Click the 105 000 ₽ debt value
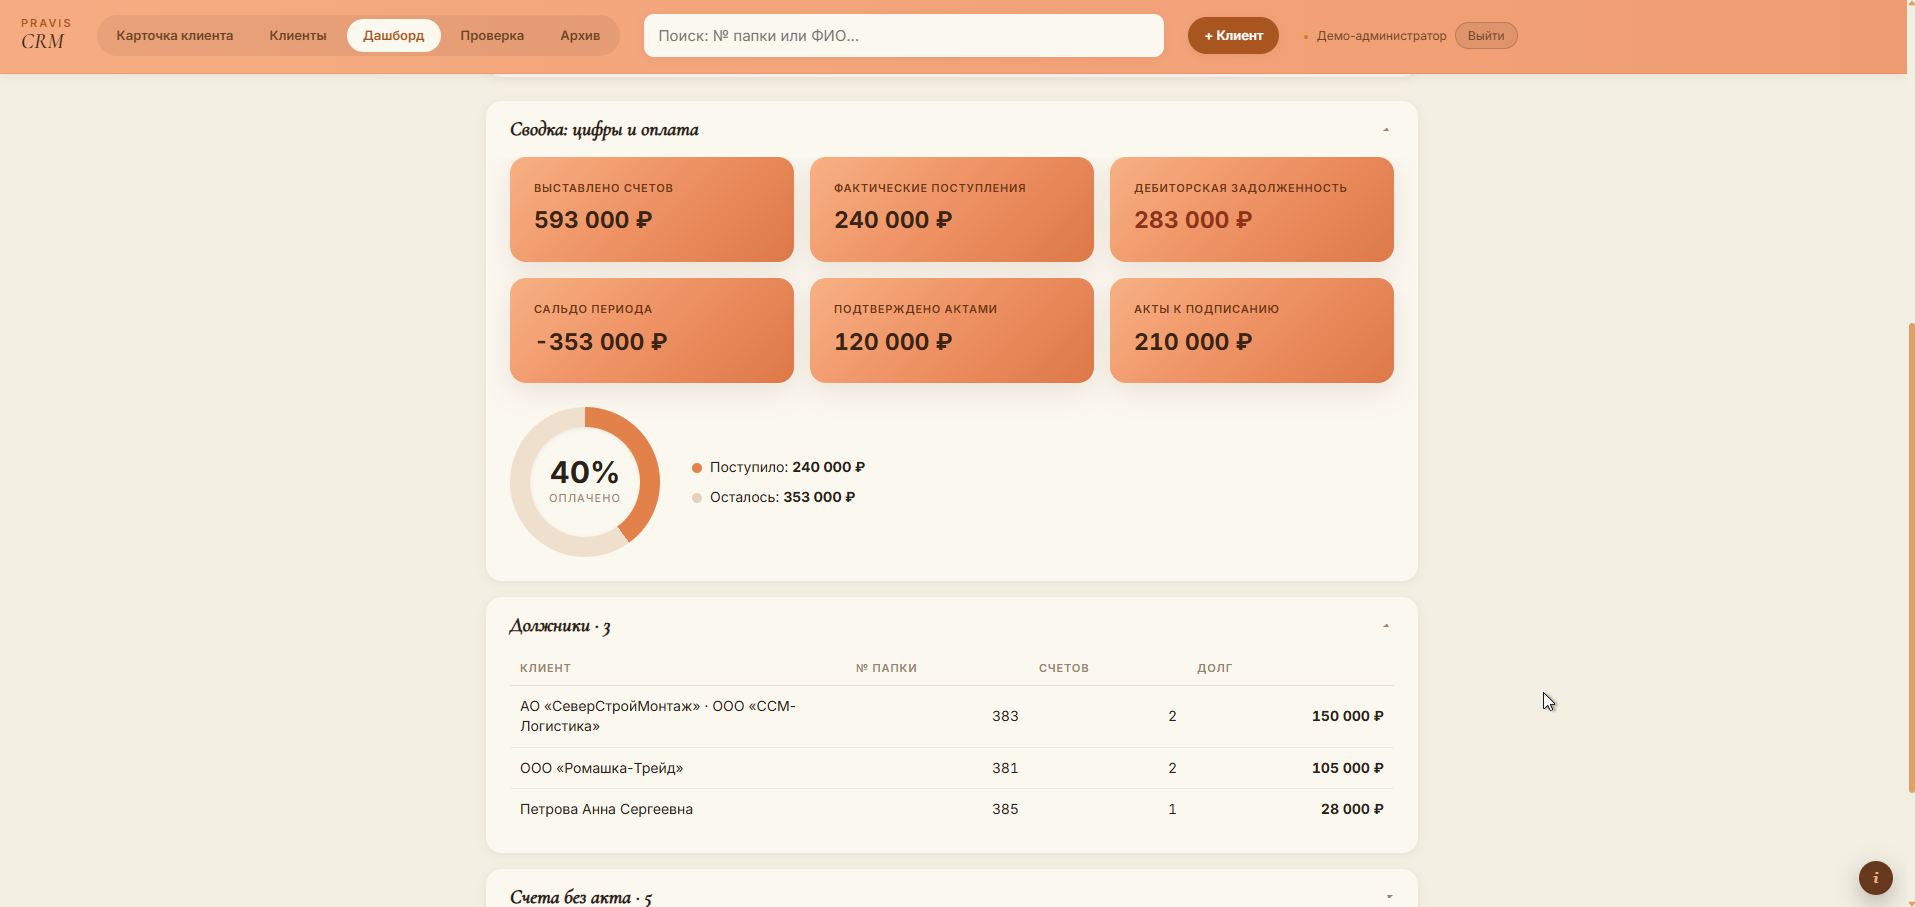The image size is (1915, 907). coord(1347,768)
